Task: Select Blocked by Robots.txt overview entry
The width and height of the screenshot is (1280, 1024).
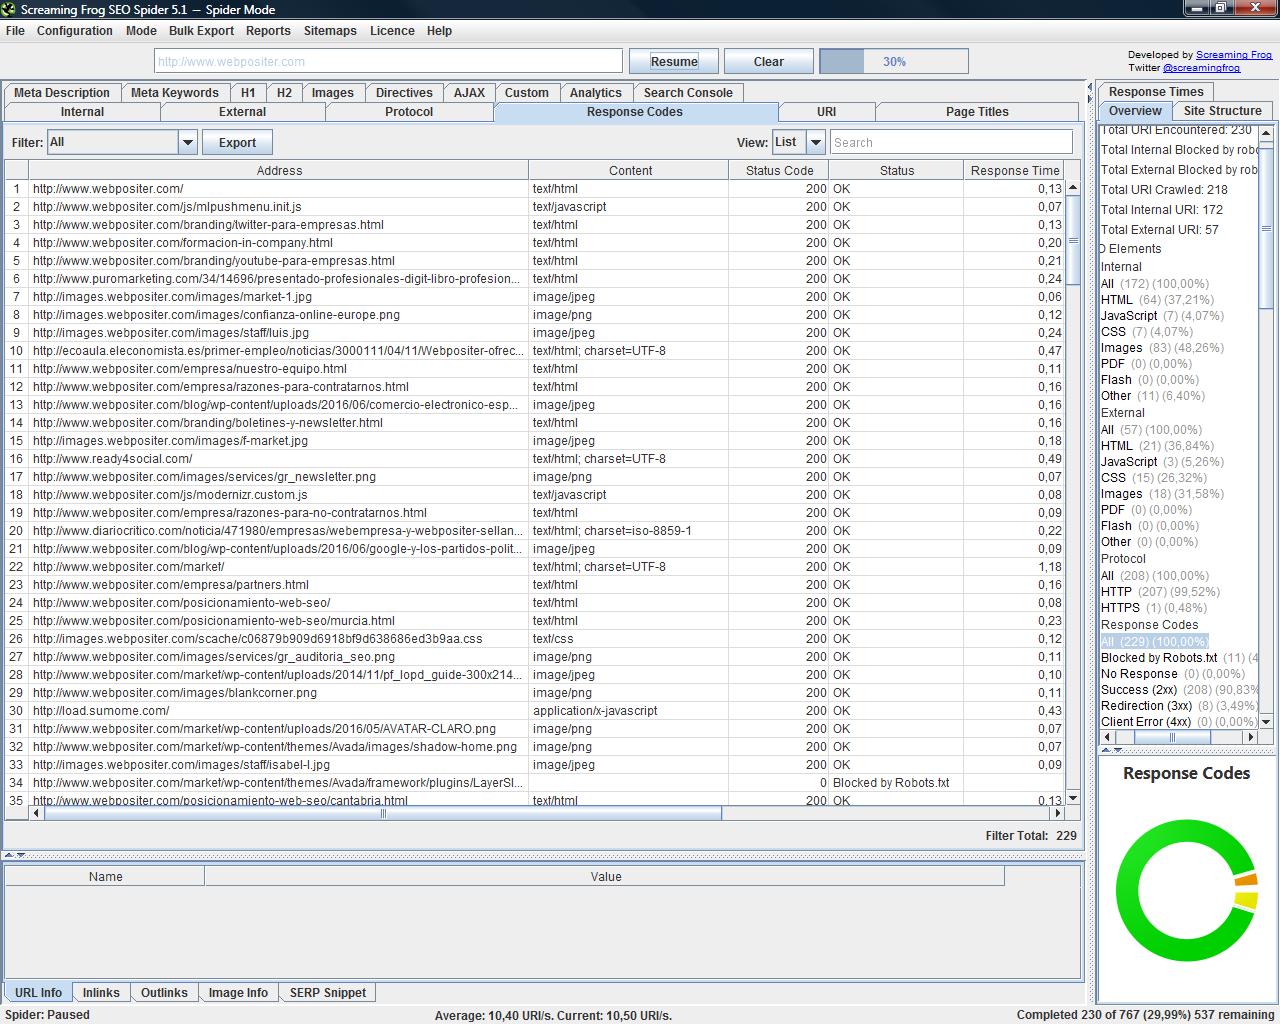Action: click(x=1179, y=658)
